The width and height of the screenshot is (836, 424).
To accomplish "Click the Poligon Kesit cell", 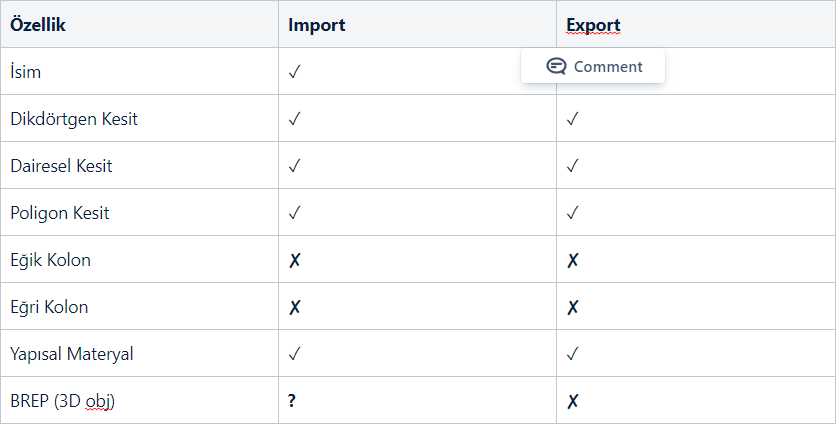I will tap(60, 213).
